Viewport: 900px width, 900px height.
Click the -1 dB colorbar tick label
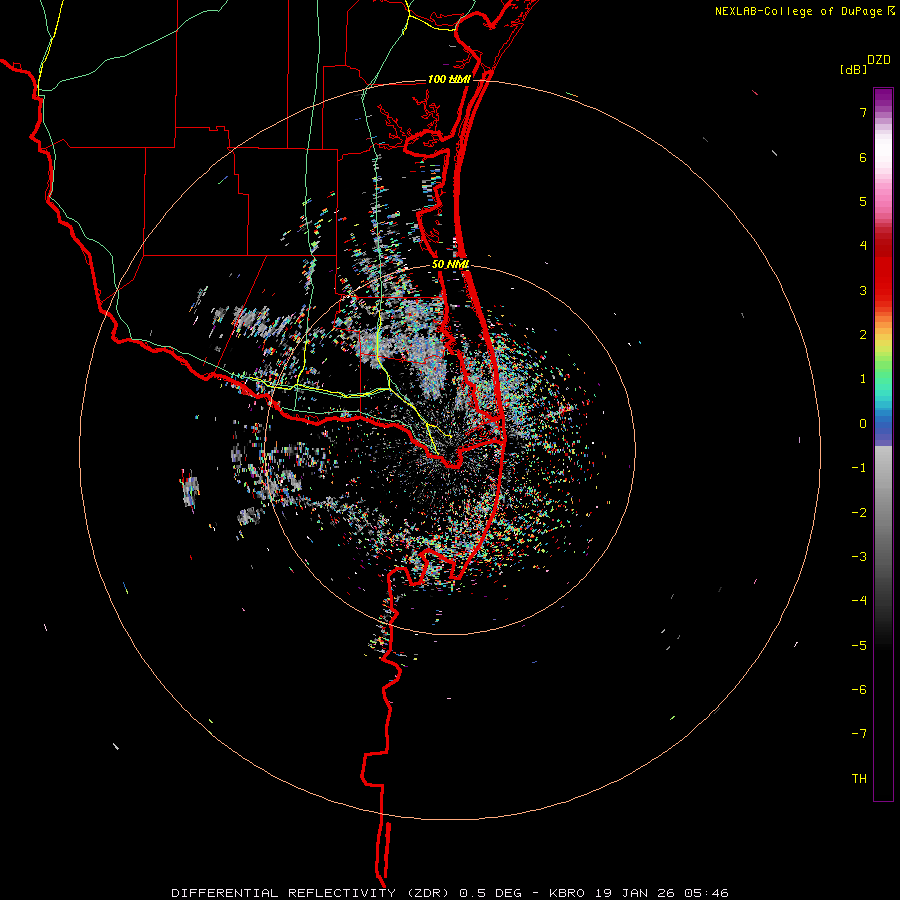pyautogui.click(x=859, y=468)
